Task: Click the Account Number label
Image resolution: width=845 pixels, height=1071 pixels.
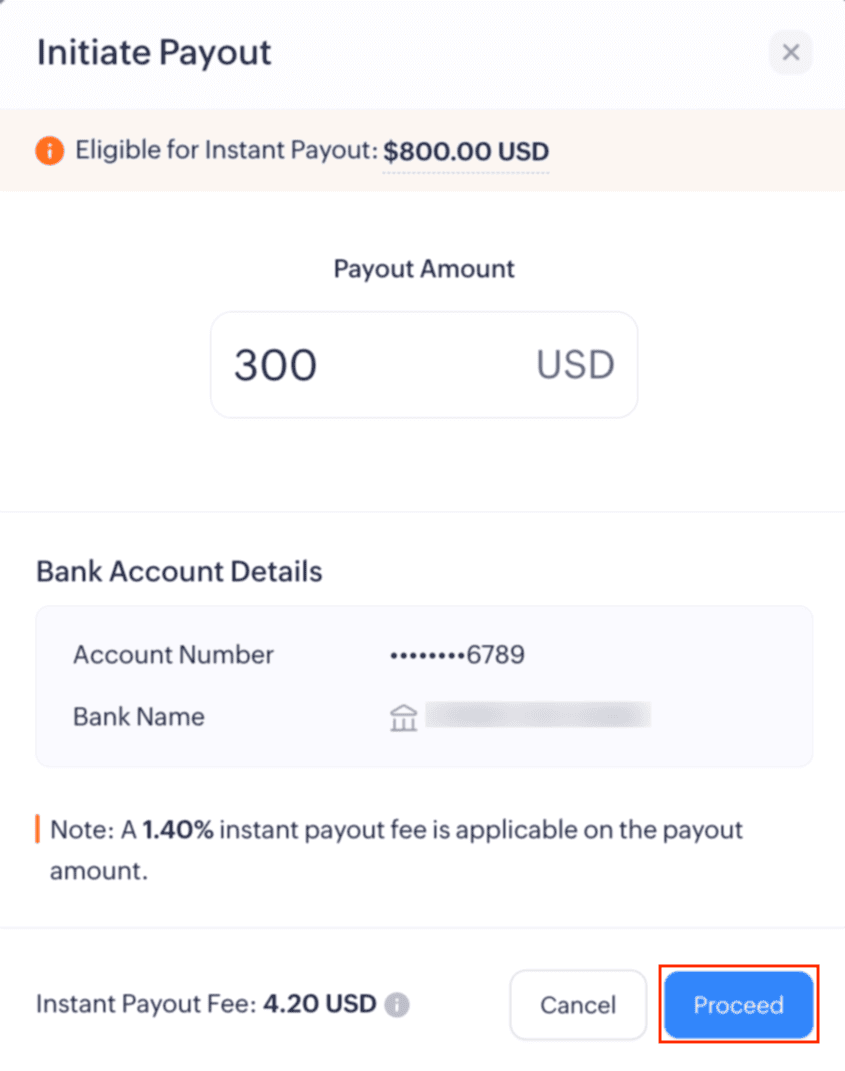Action: 173,655
